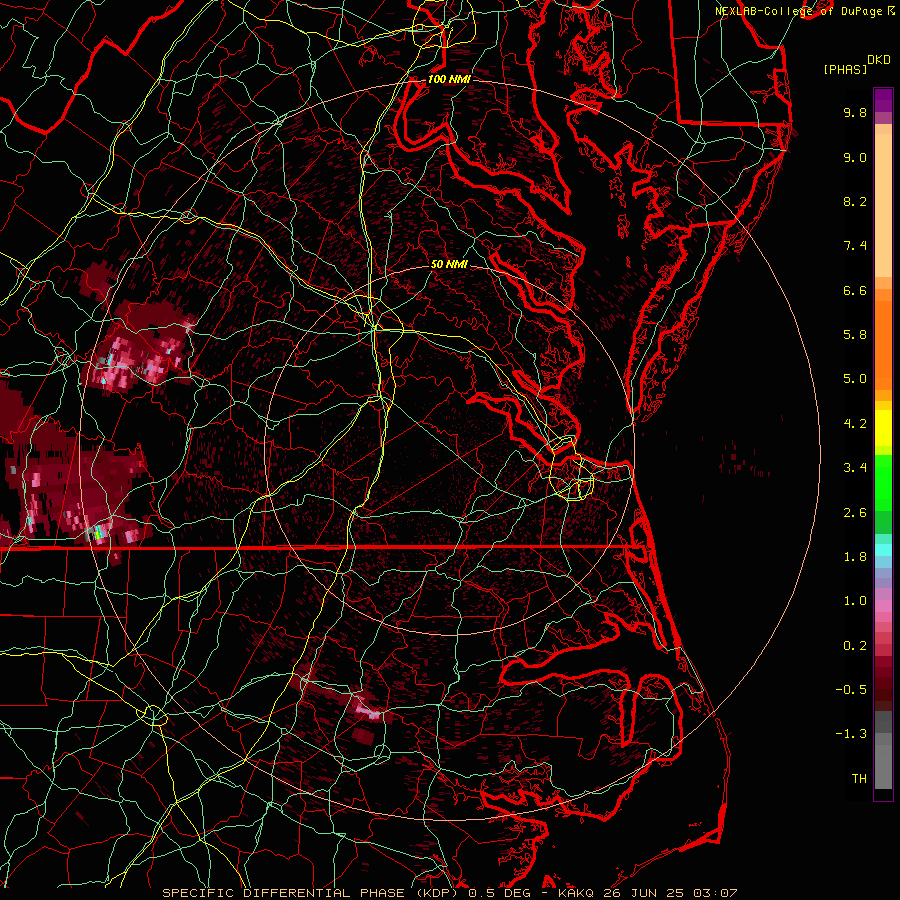Viewport: 900px width, 900px height.
Task: Click the 1.0 legend value
Action: tap(855, 601)
